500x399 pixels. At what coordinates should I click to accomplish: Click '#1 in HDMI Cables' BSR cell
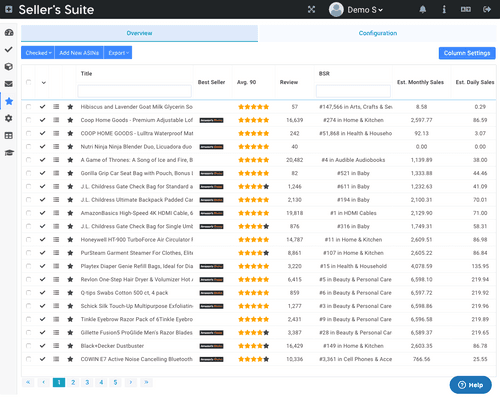tap(353, 213)
